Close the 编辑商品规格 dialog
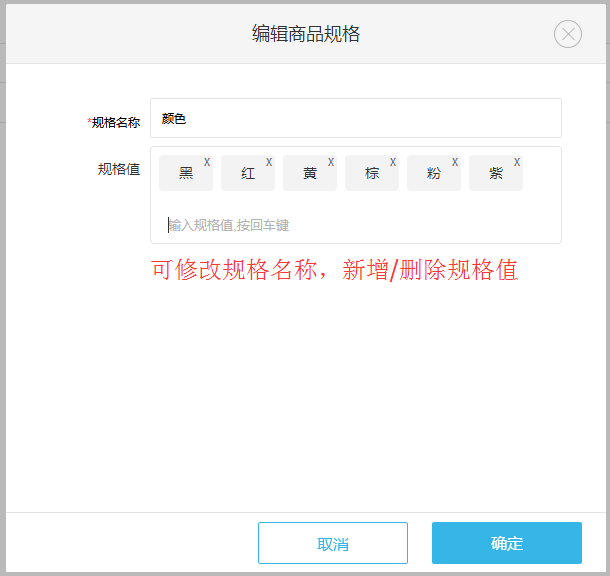Image resolution: width=610 pixels, height=576 pixels. coord(568,34)
